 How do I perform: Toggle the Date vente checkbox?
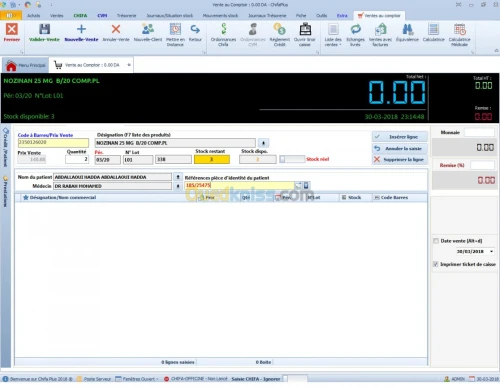[436, 241]
